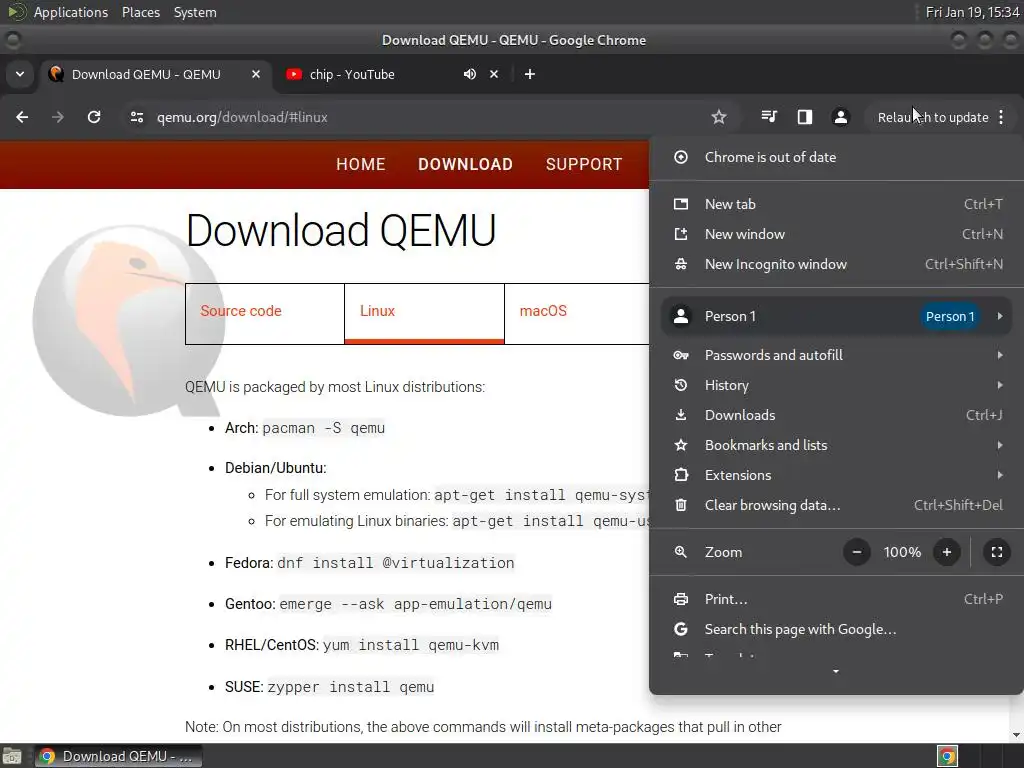Screen dimensions: 1024x768
Task: Go back using the browser back arrow
Action: click(x=22, y=117)
